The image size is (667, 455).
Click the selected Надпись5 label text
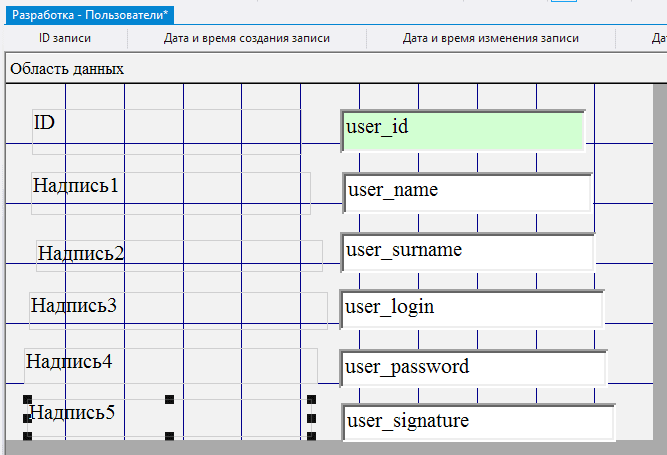(x=72, y=412)
